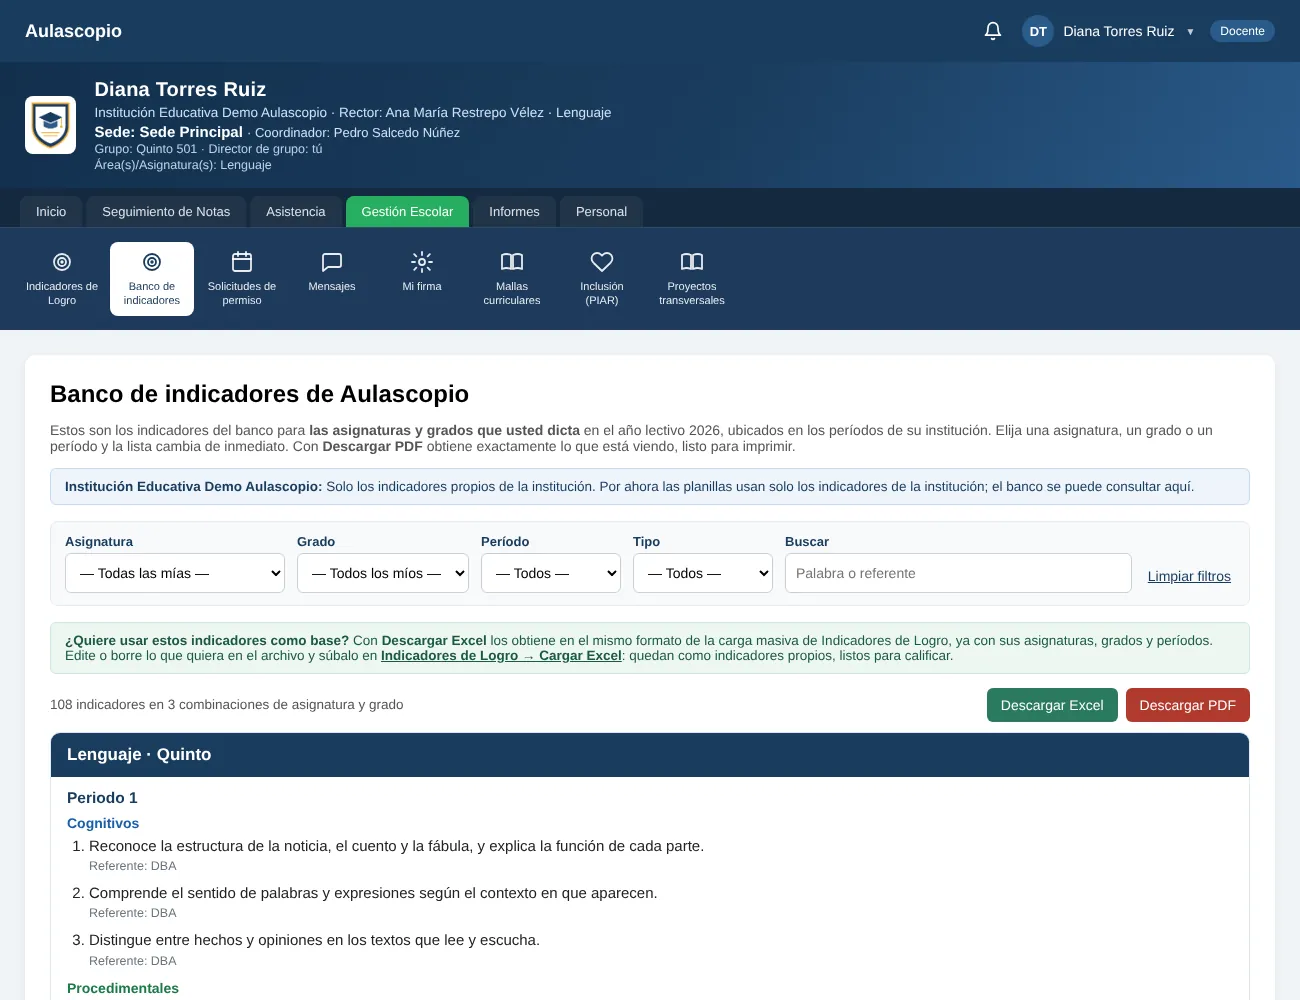The image size is (1300, 1000).
Task: Click indicator "Distingue entre hechos y opiniones"
Action: pos(314,940)
